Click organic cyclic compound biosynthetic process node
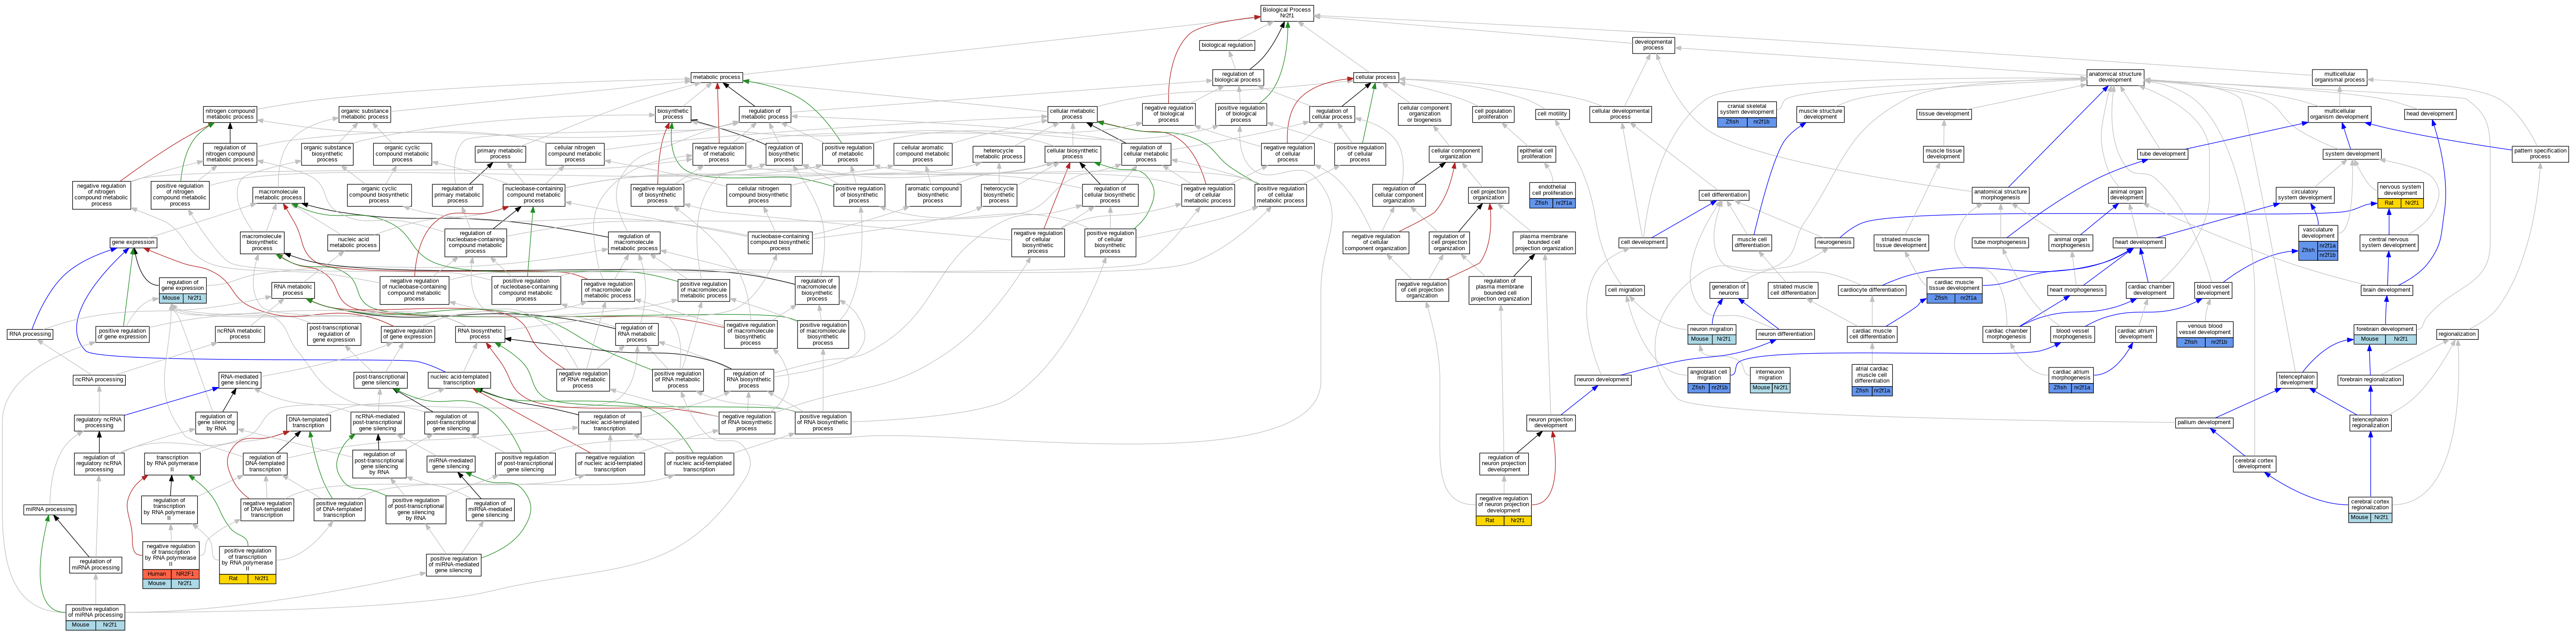The height and width of the screenshot is (635, 2576). (379, 194)
